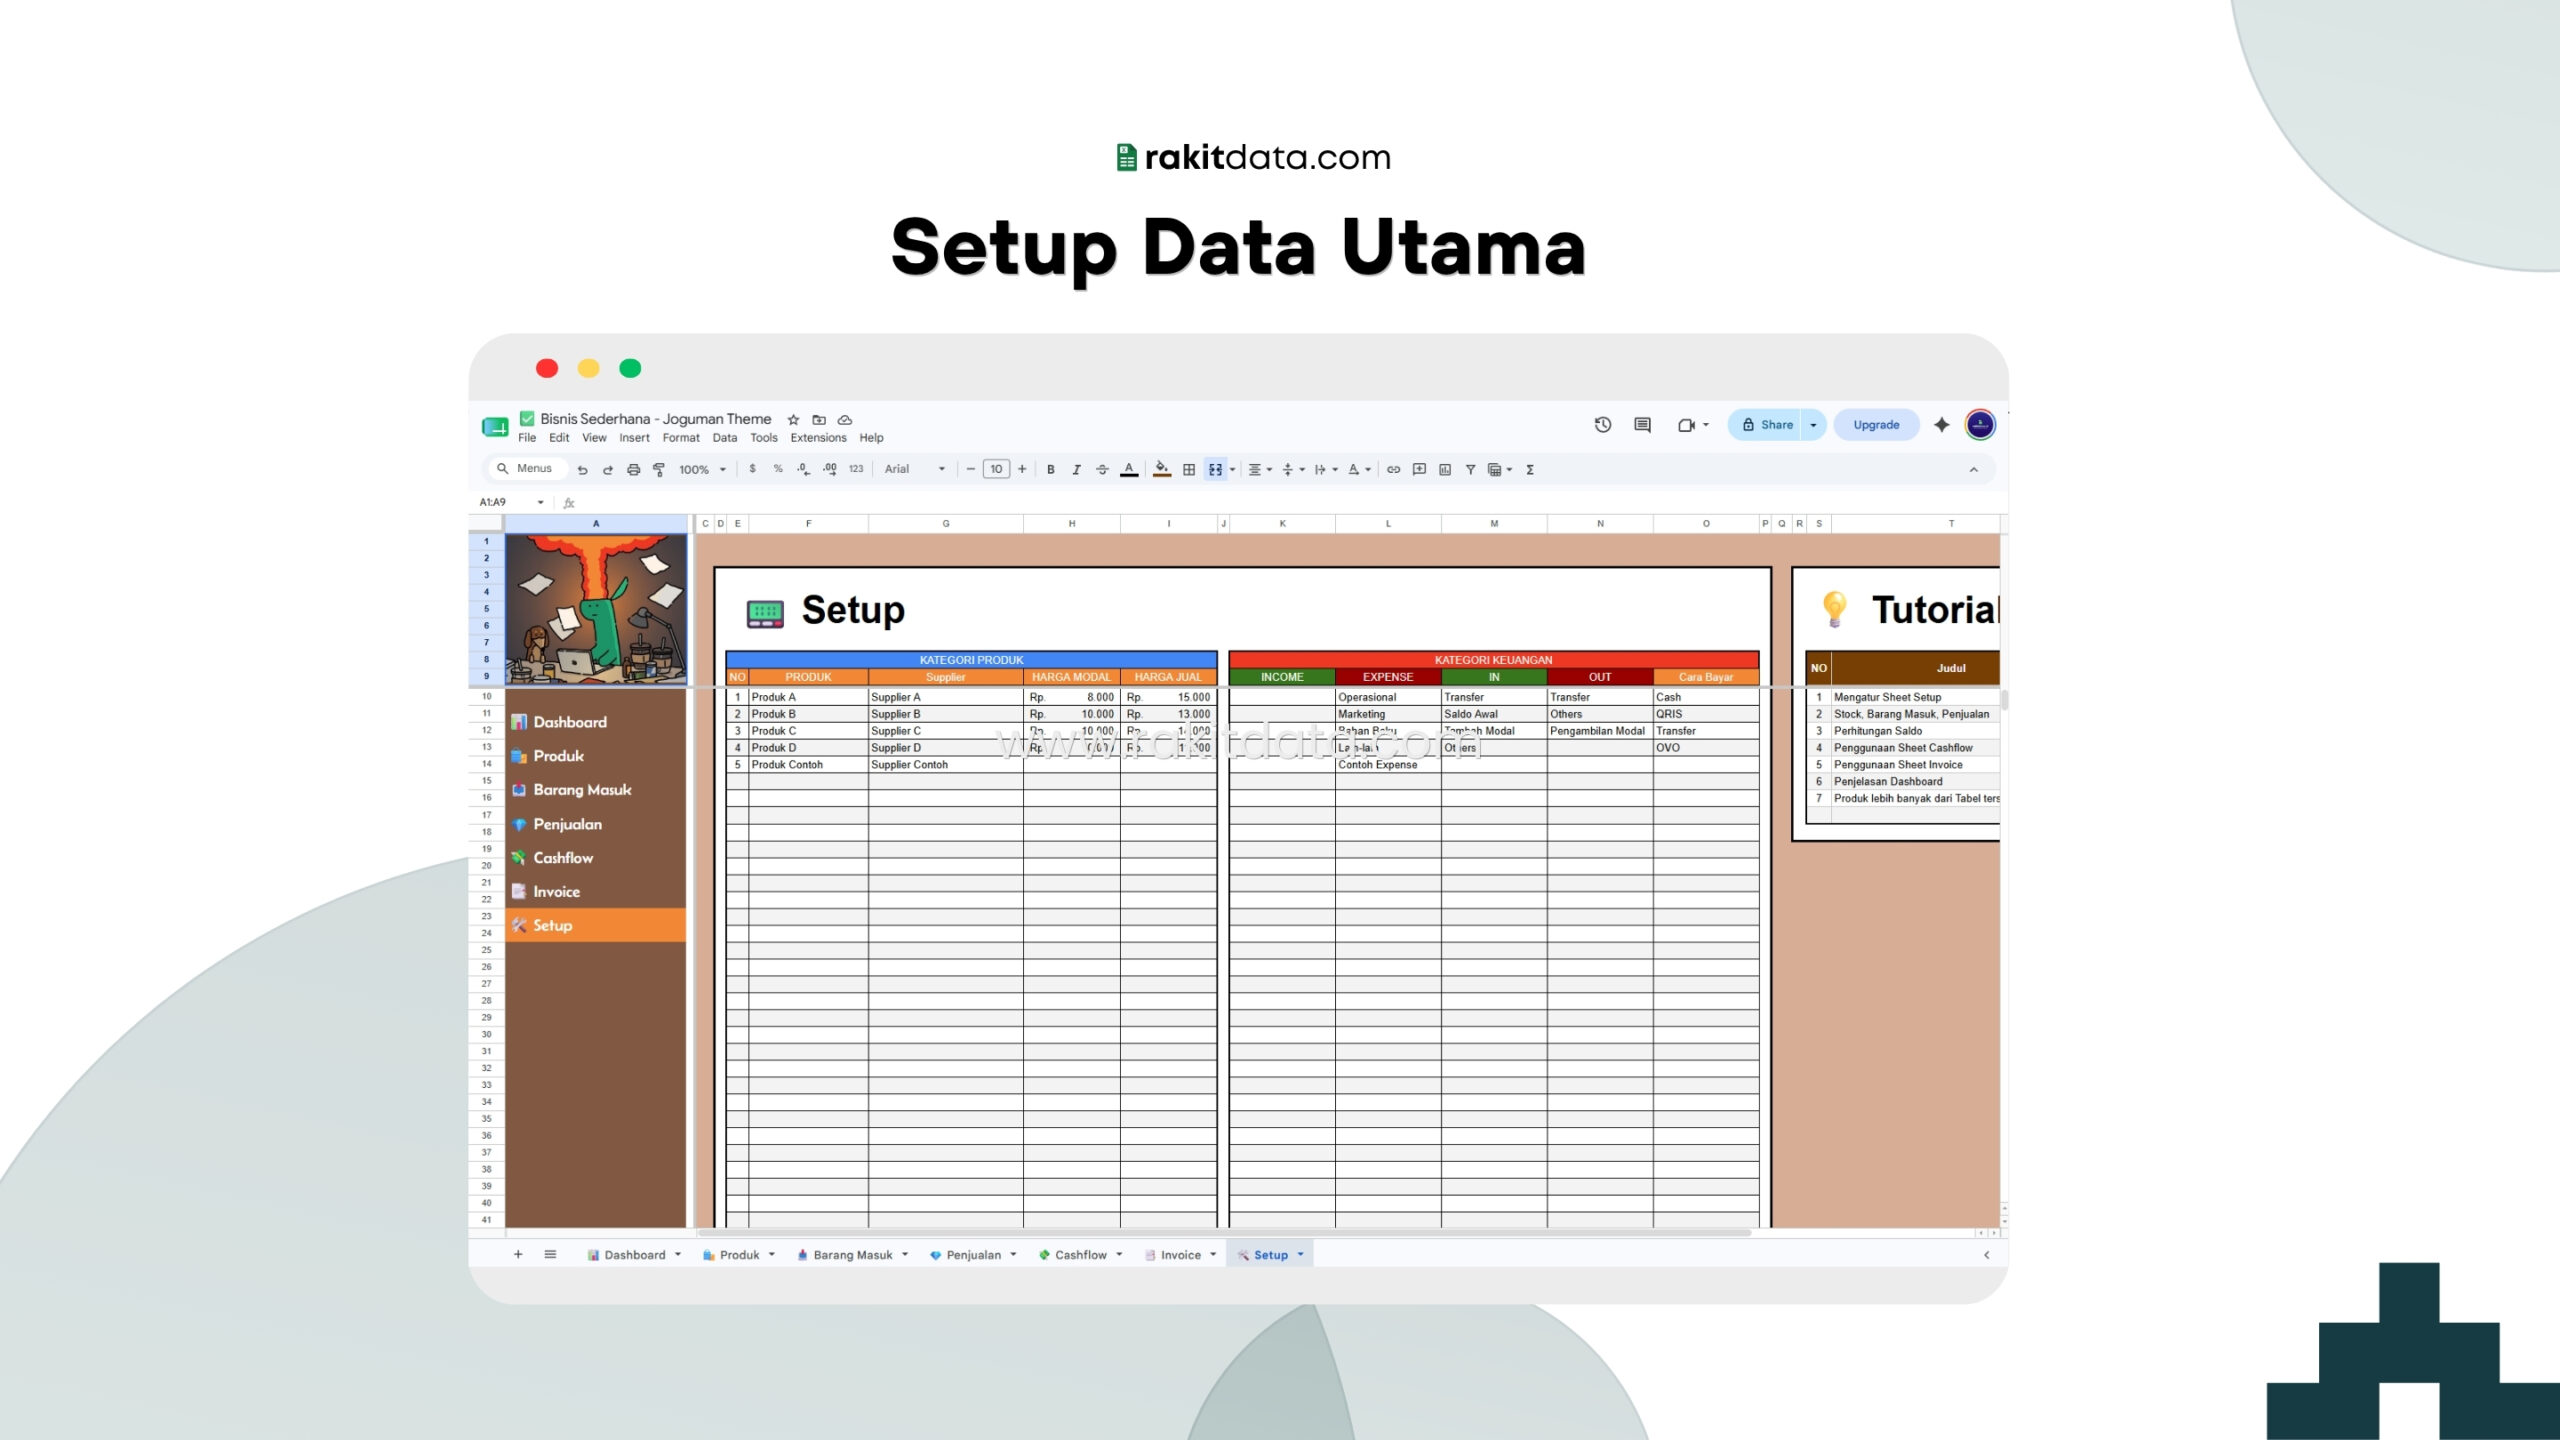The width and height of the screenshot is (2560, 1440).
Task: Collapse the toolbar with up chevron
Action: coord(1974,469)
